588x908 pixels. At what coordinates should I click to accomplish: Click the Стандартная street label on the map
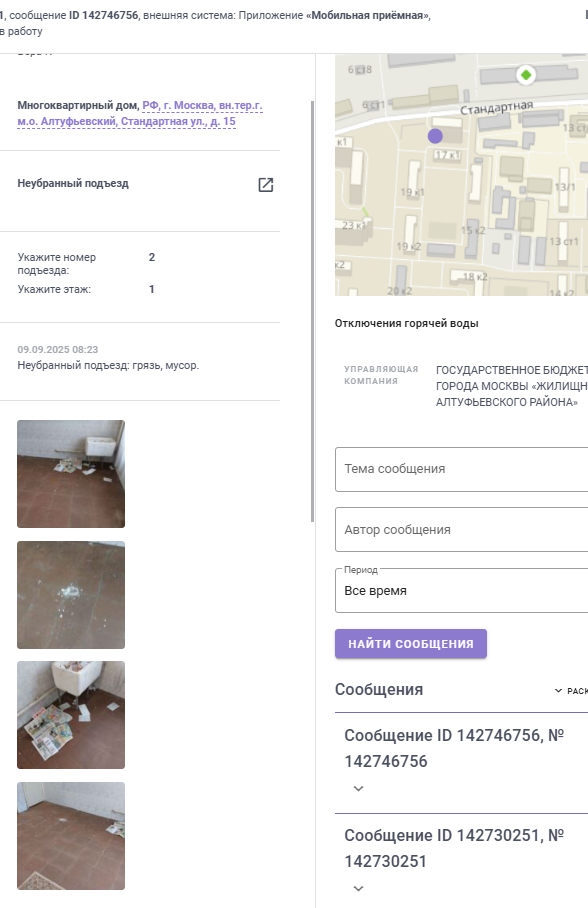[496, 108]
